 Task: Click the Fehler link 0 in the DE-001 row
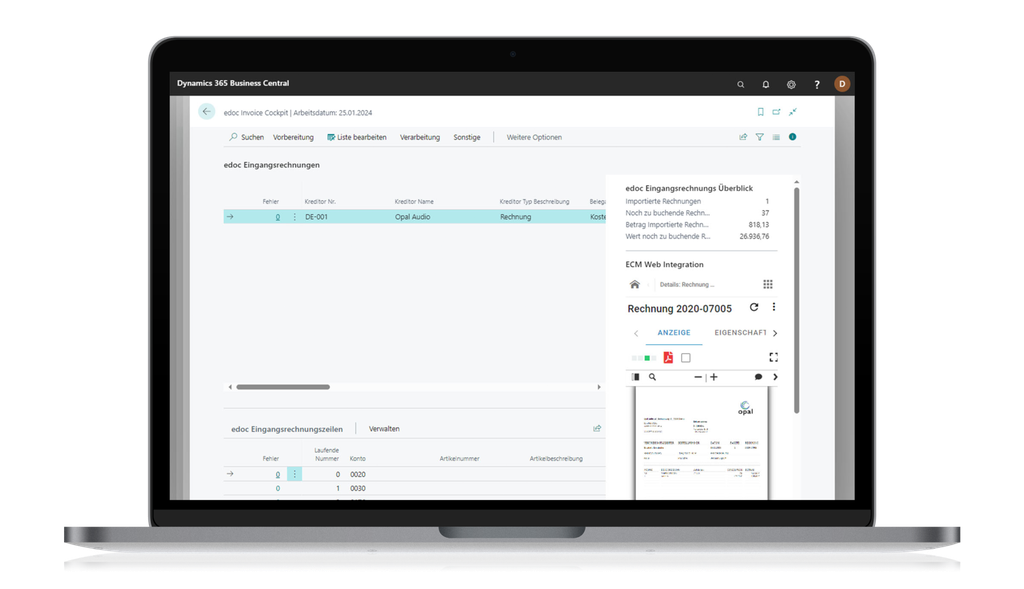pos(278,217)
